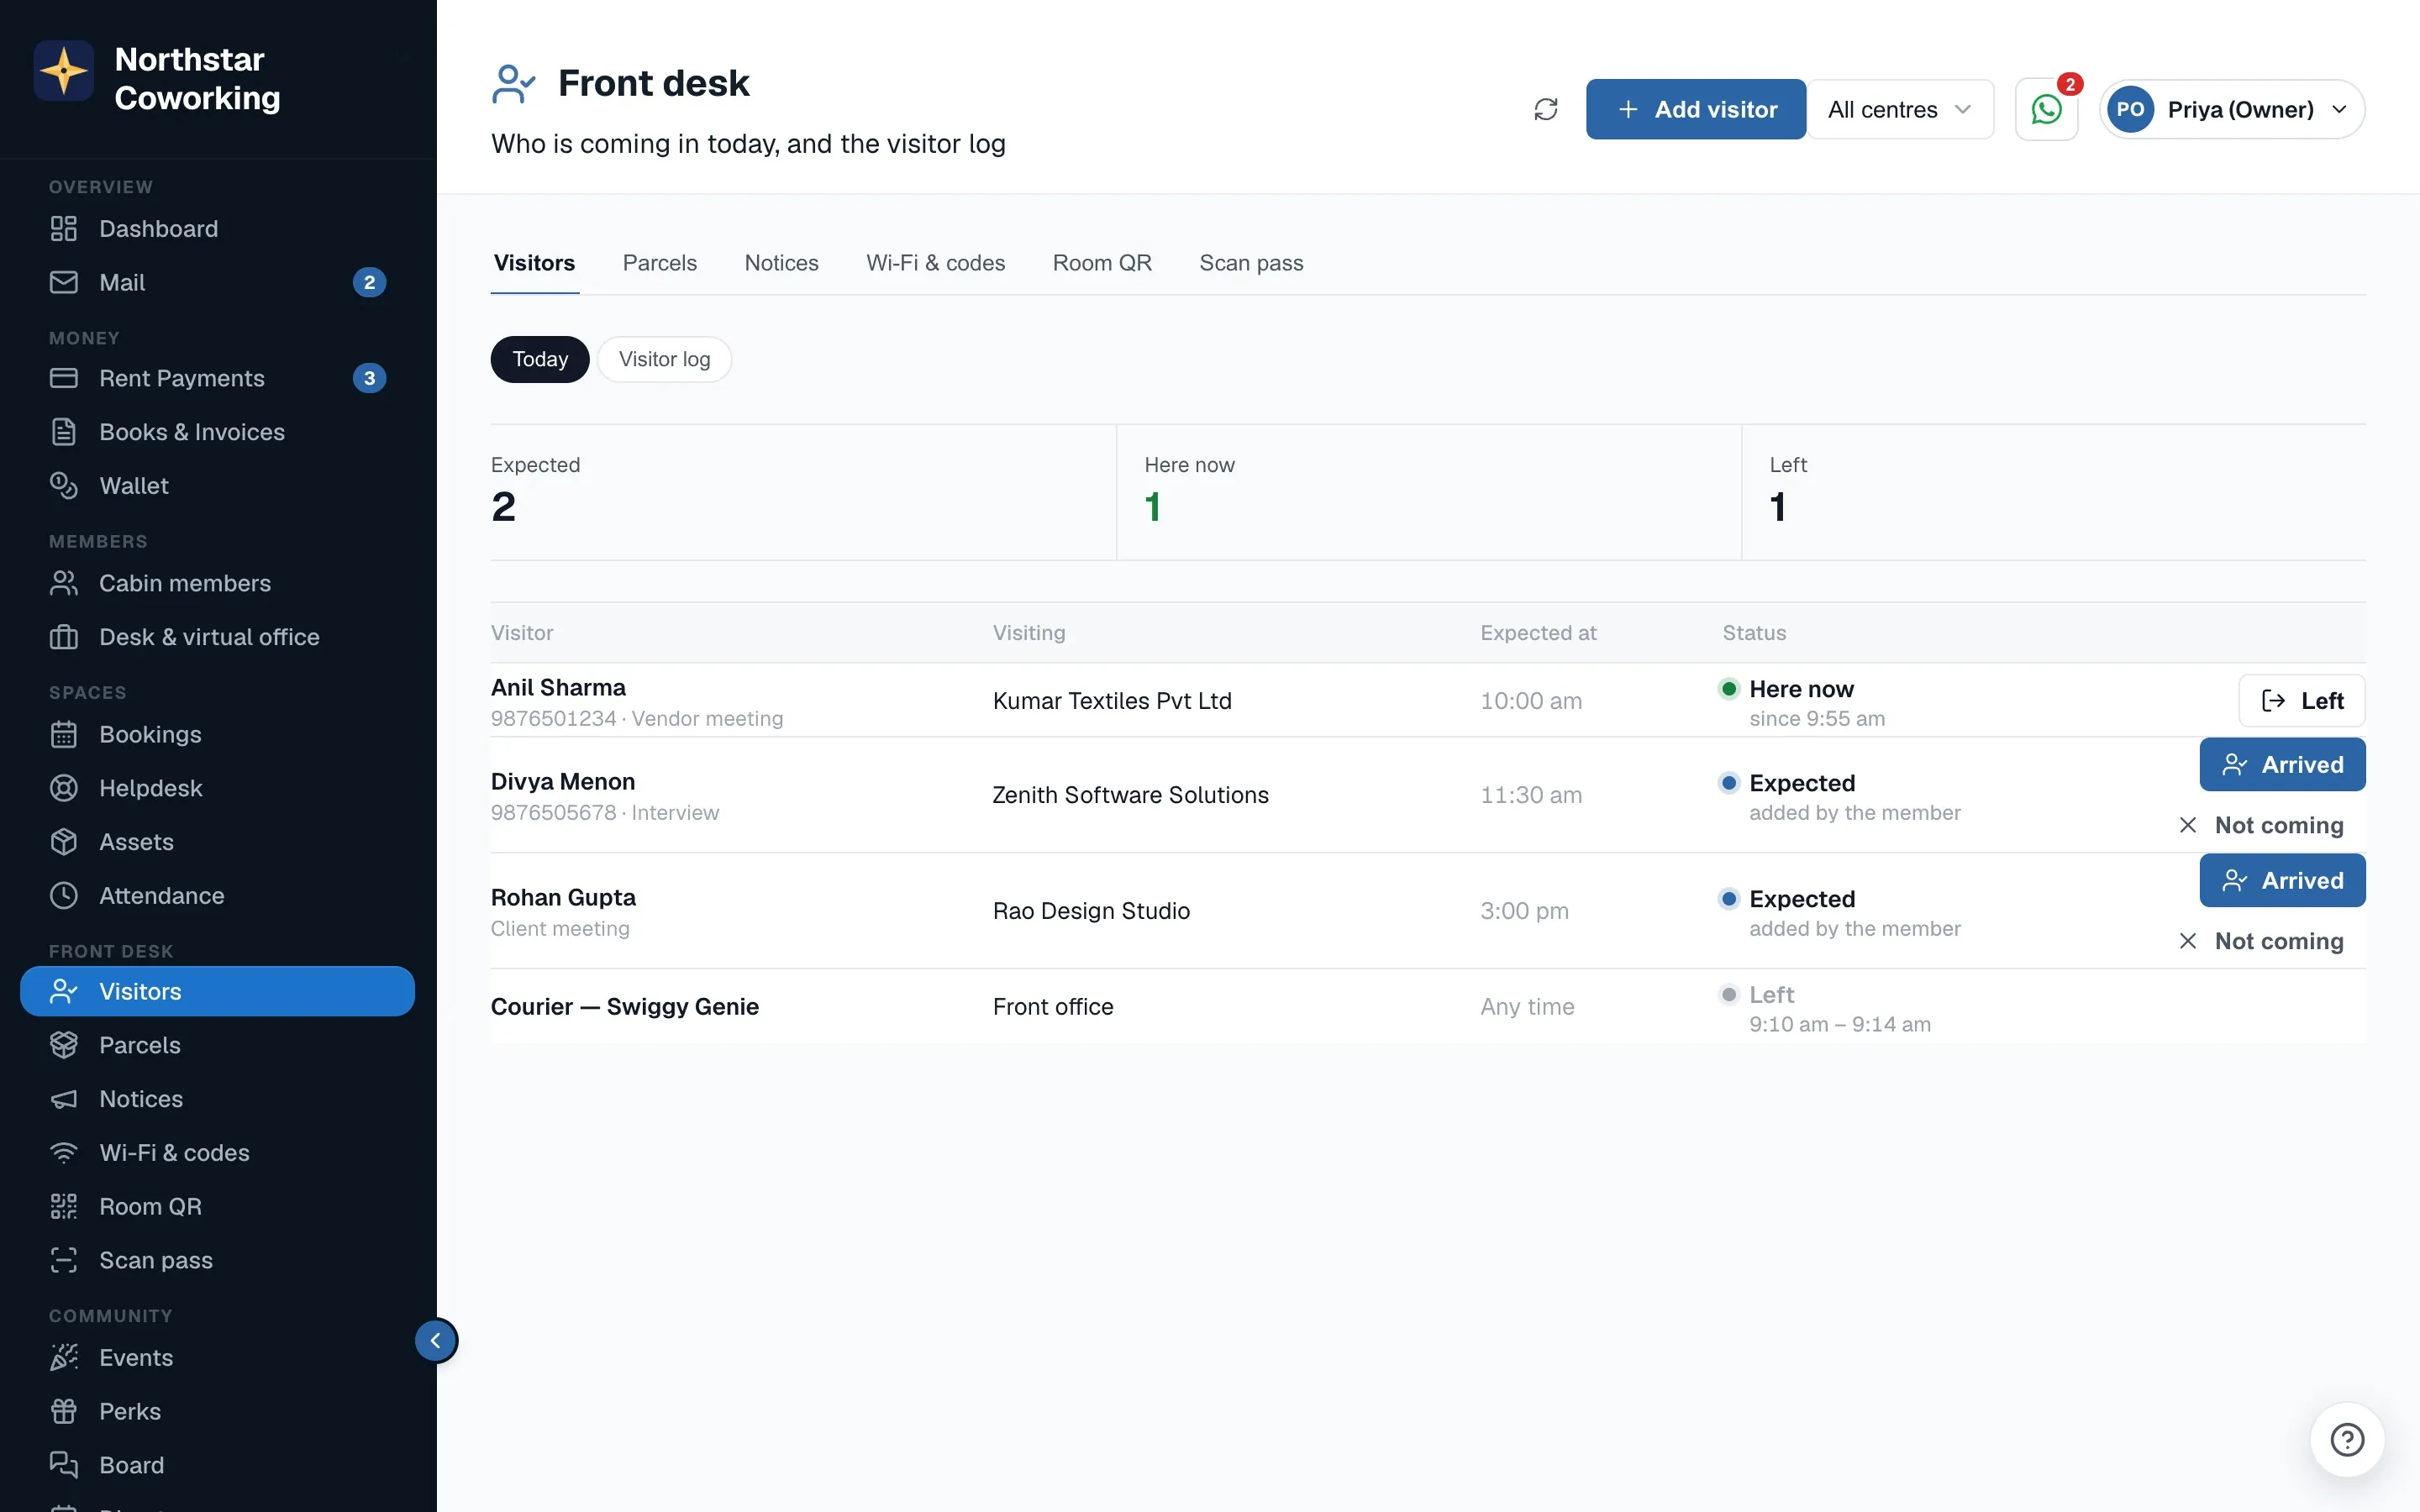Mark Rohan Gupta as Not coming
The width and height of the screenshot is (2420, 1512).
click(2261, 942)
